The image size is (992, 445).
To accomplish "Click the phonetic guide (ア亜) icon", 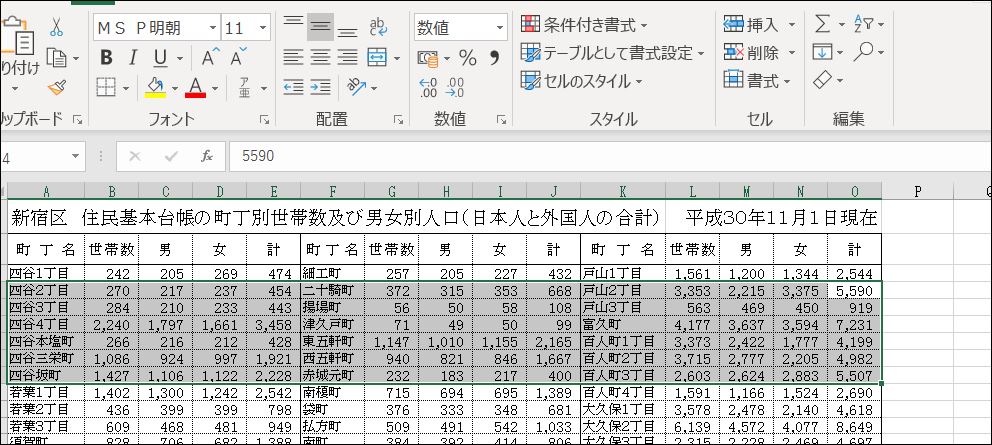I will click(x=244, y=87).
